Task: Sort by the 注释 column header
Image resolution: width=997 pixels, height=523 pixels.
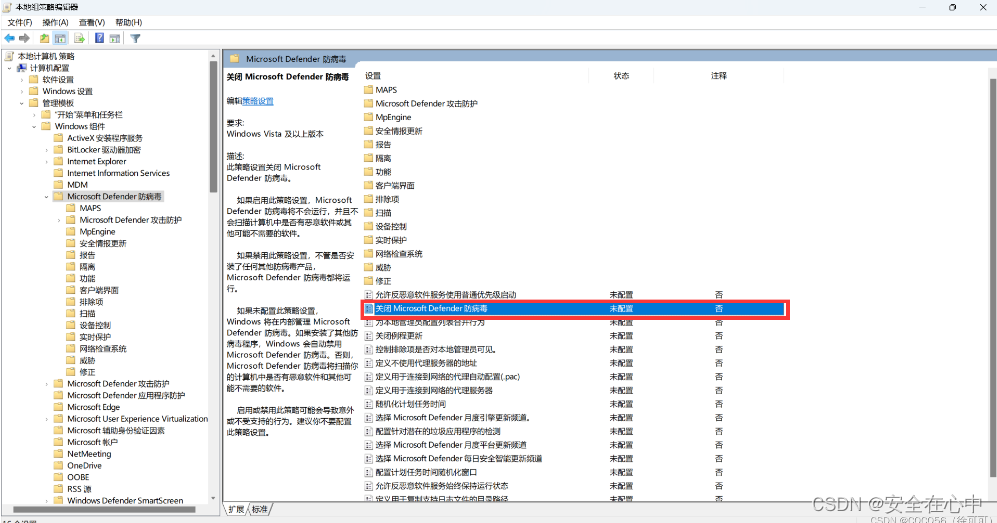Action: 719,76
